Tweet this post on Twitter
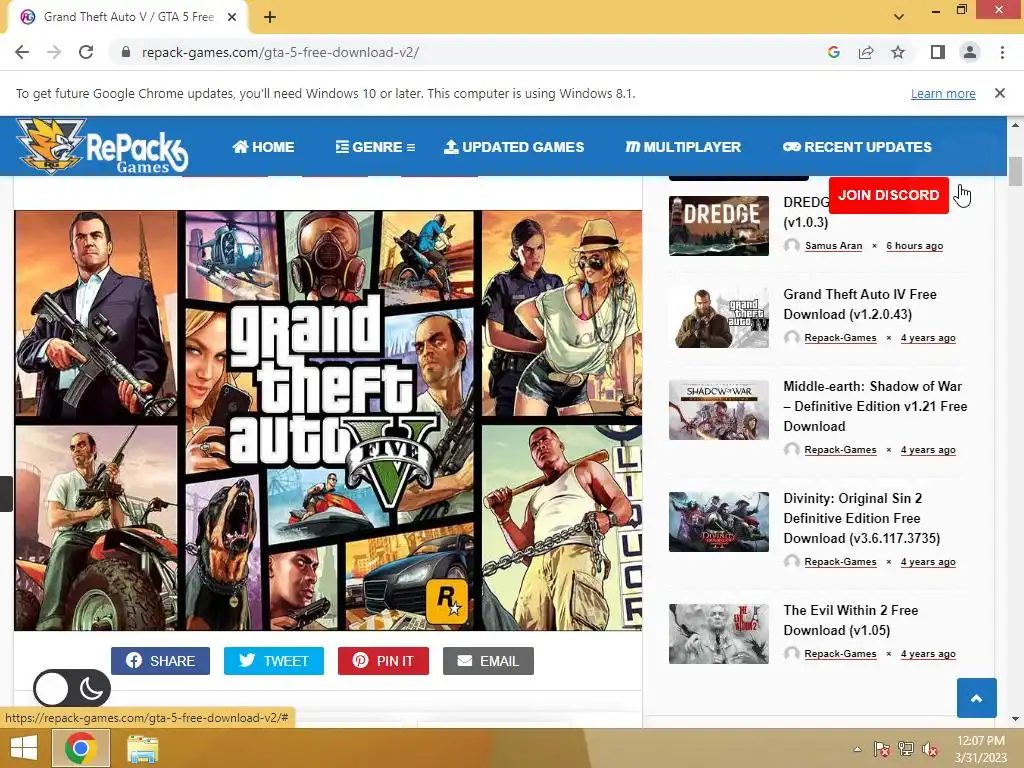 pos(274,661)
